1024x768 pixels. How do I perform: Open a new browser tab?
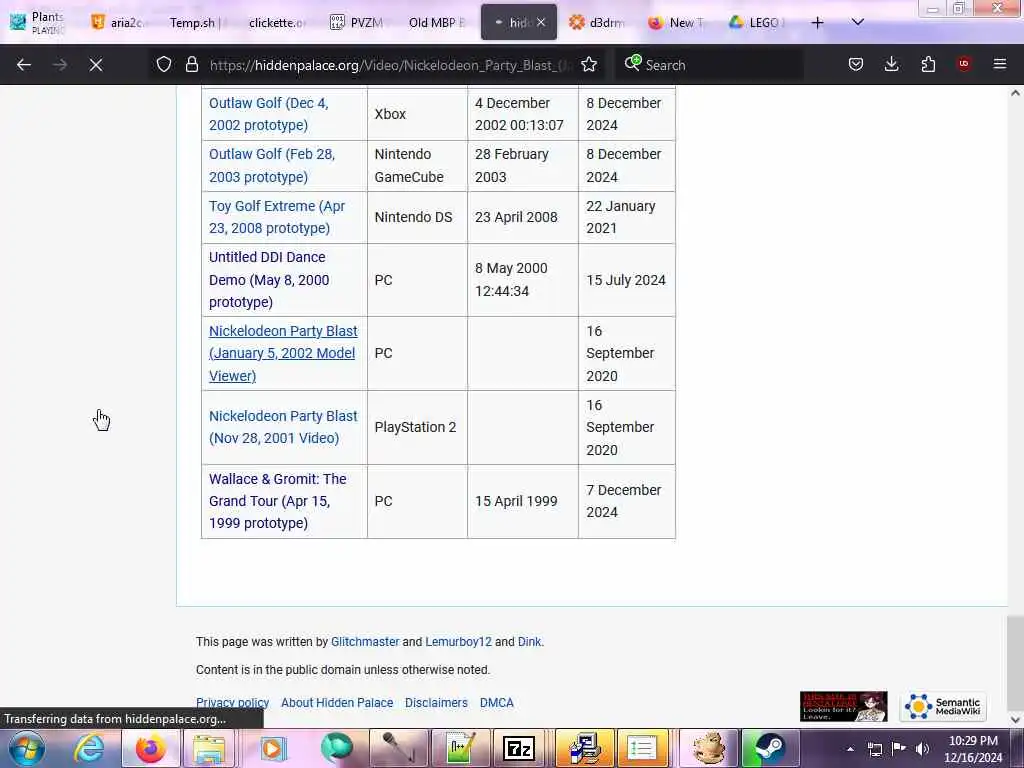[818, 23]
